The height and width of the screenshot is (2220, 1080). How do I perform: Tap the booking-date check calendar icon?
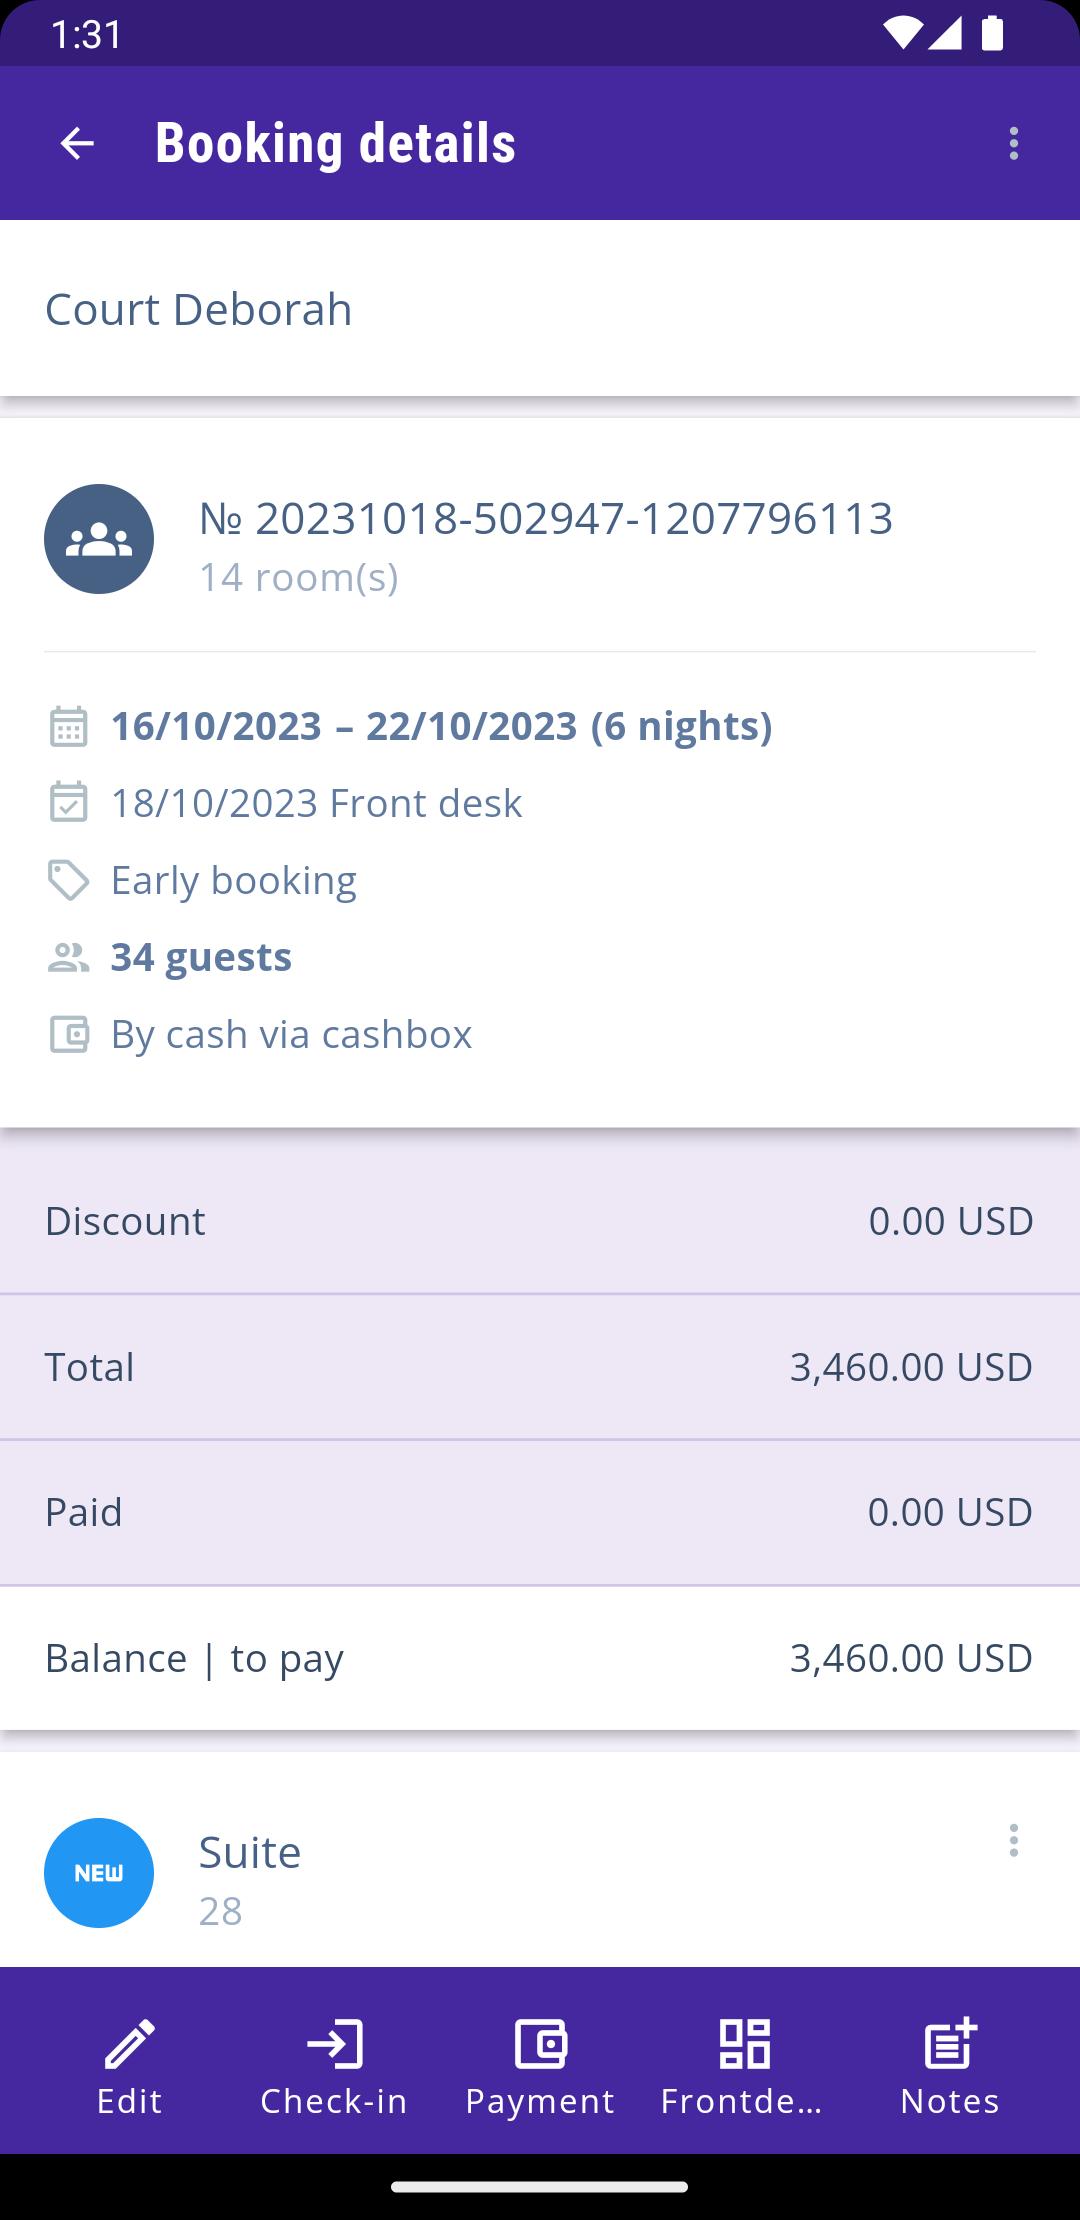click(68, 803)
